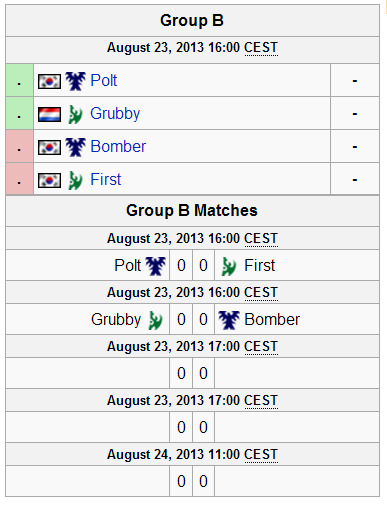Open the Polt player link
Screen dimensions: 387x506
click(x=104, y=81)
